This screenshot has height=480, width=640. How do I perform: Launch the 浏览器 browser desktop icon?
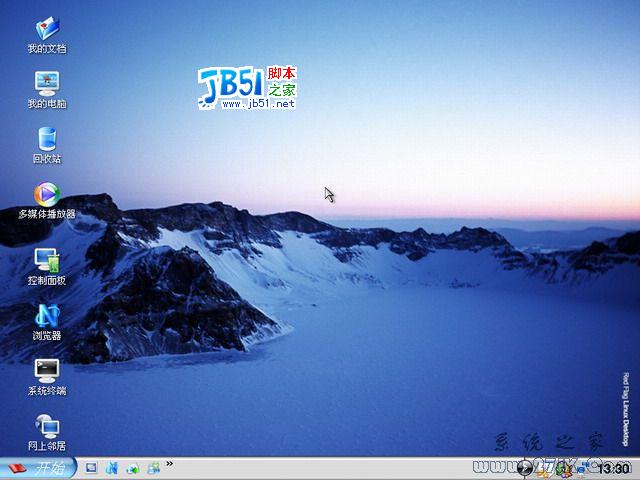coord(46,317)
